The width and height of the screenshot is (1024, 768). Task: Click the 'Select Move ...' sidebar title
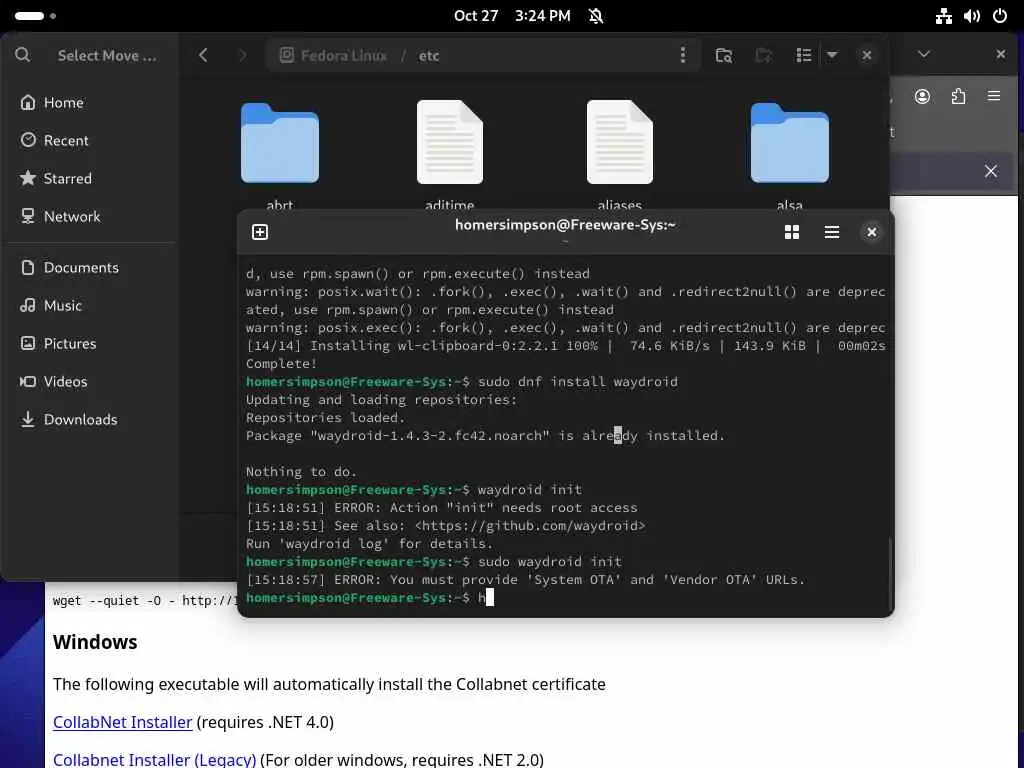106,56
